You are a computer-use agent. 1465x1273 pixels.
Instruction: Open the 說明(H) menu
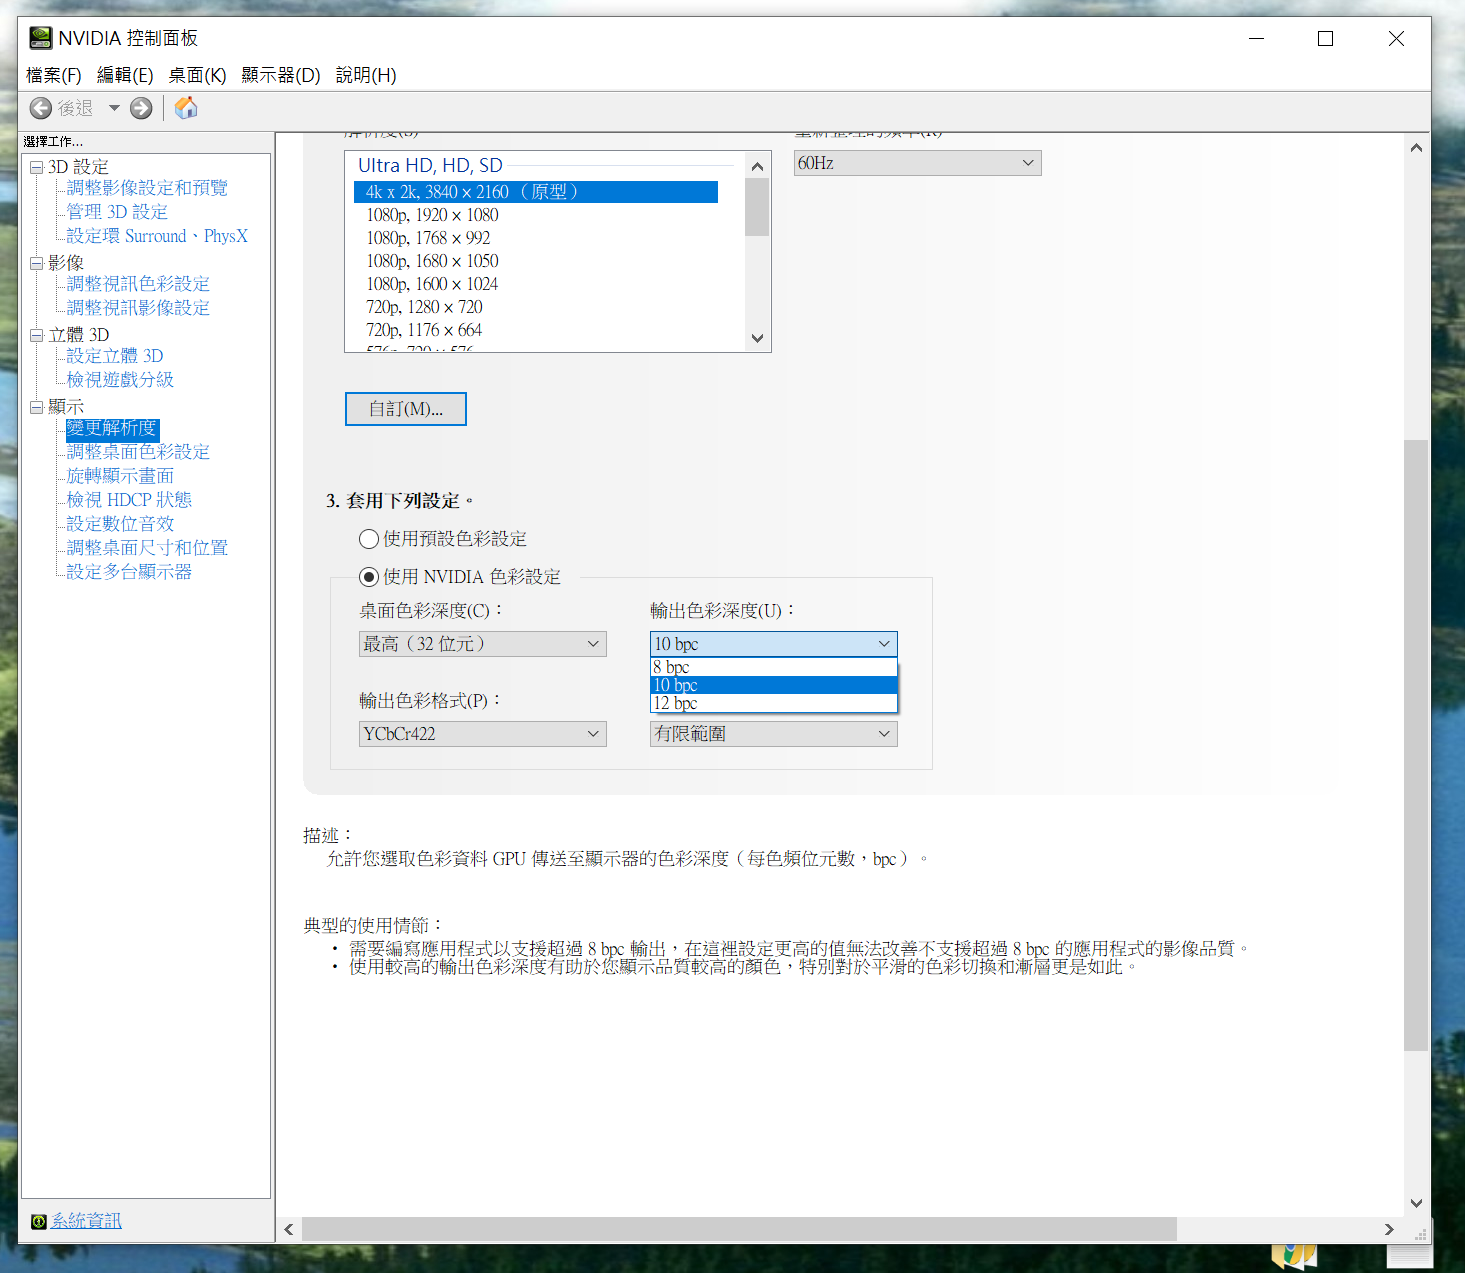coord(366,75)
